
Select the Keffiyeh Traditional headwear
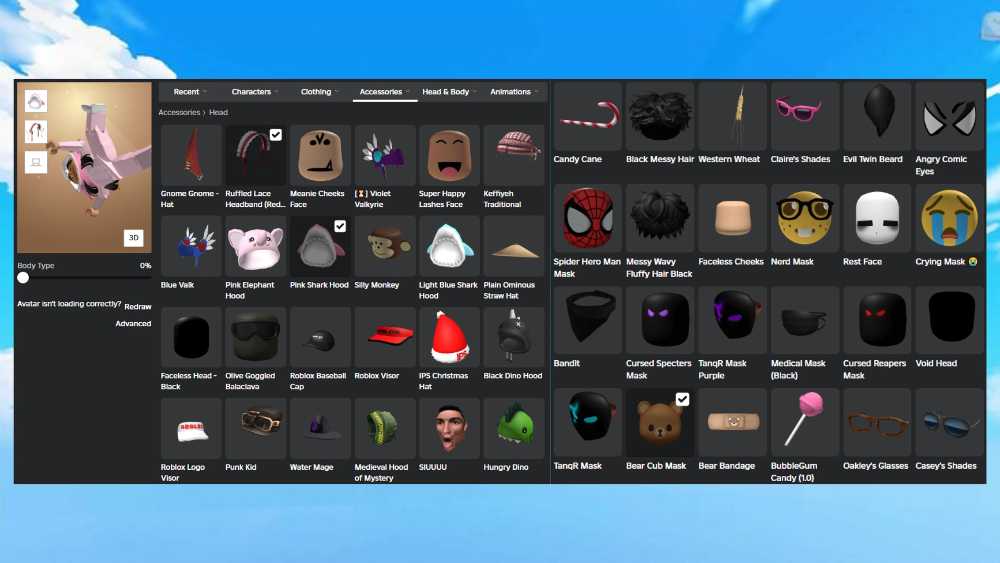[x=513, y=155]
